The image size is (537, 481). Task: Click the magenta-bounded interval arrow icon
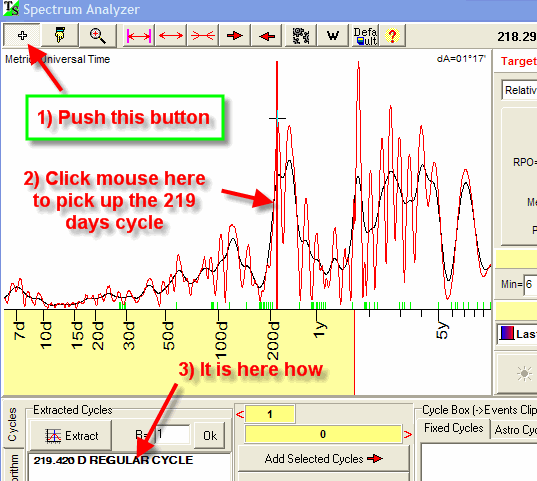coord(139,35)
